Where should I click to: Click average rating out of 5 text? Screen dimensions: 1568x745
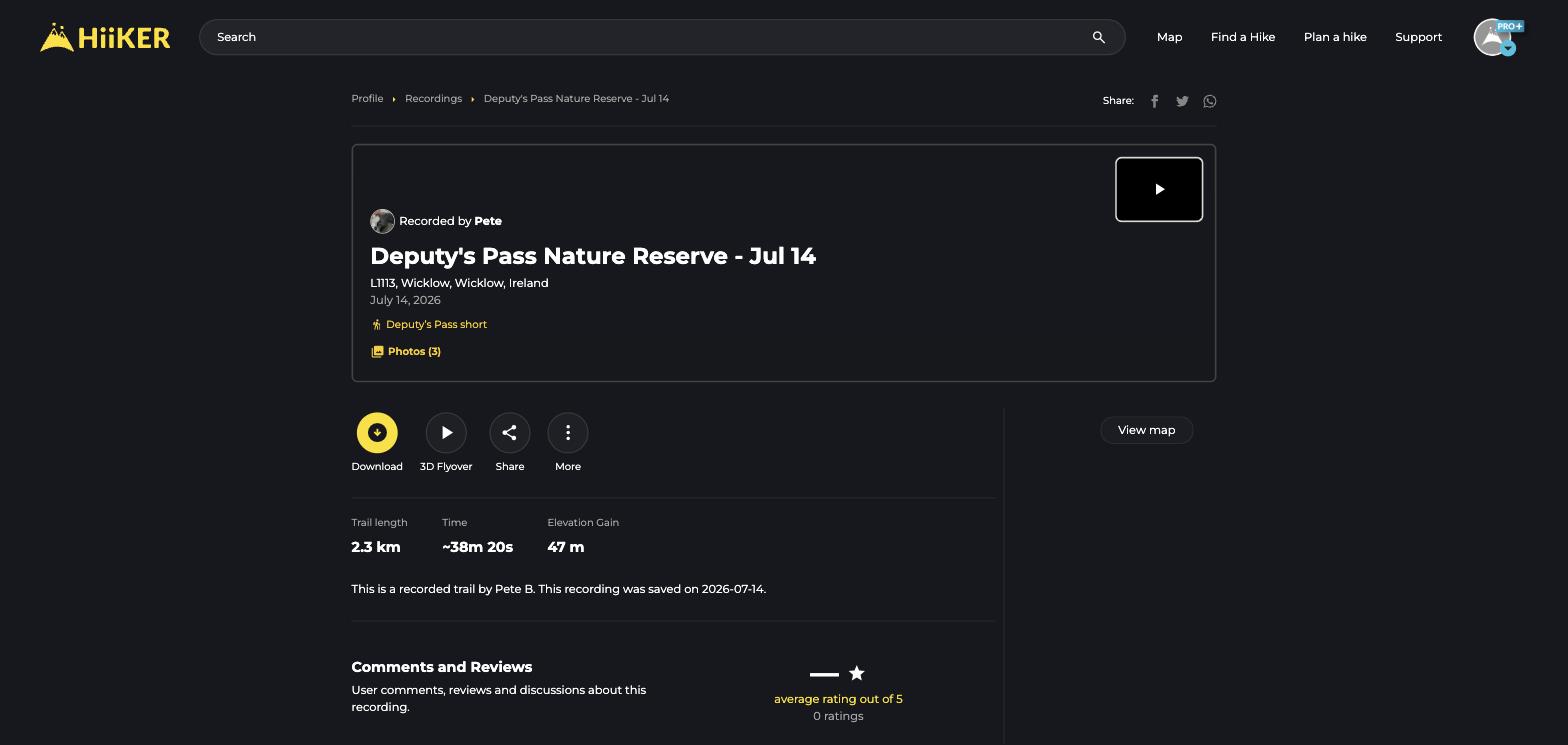(838, 699)
